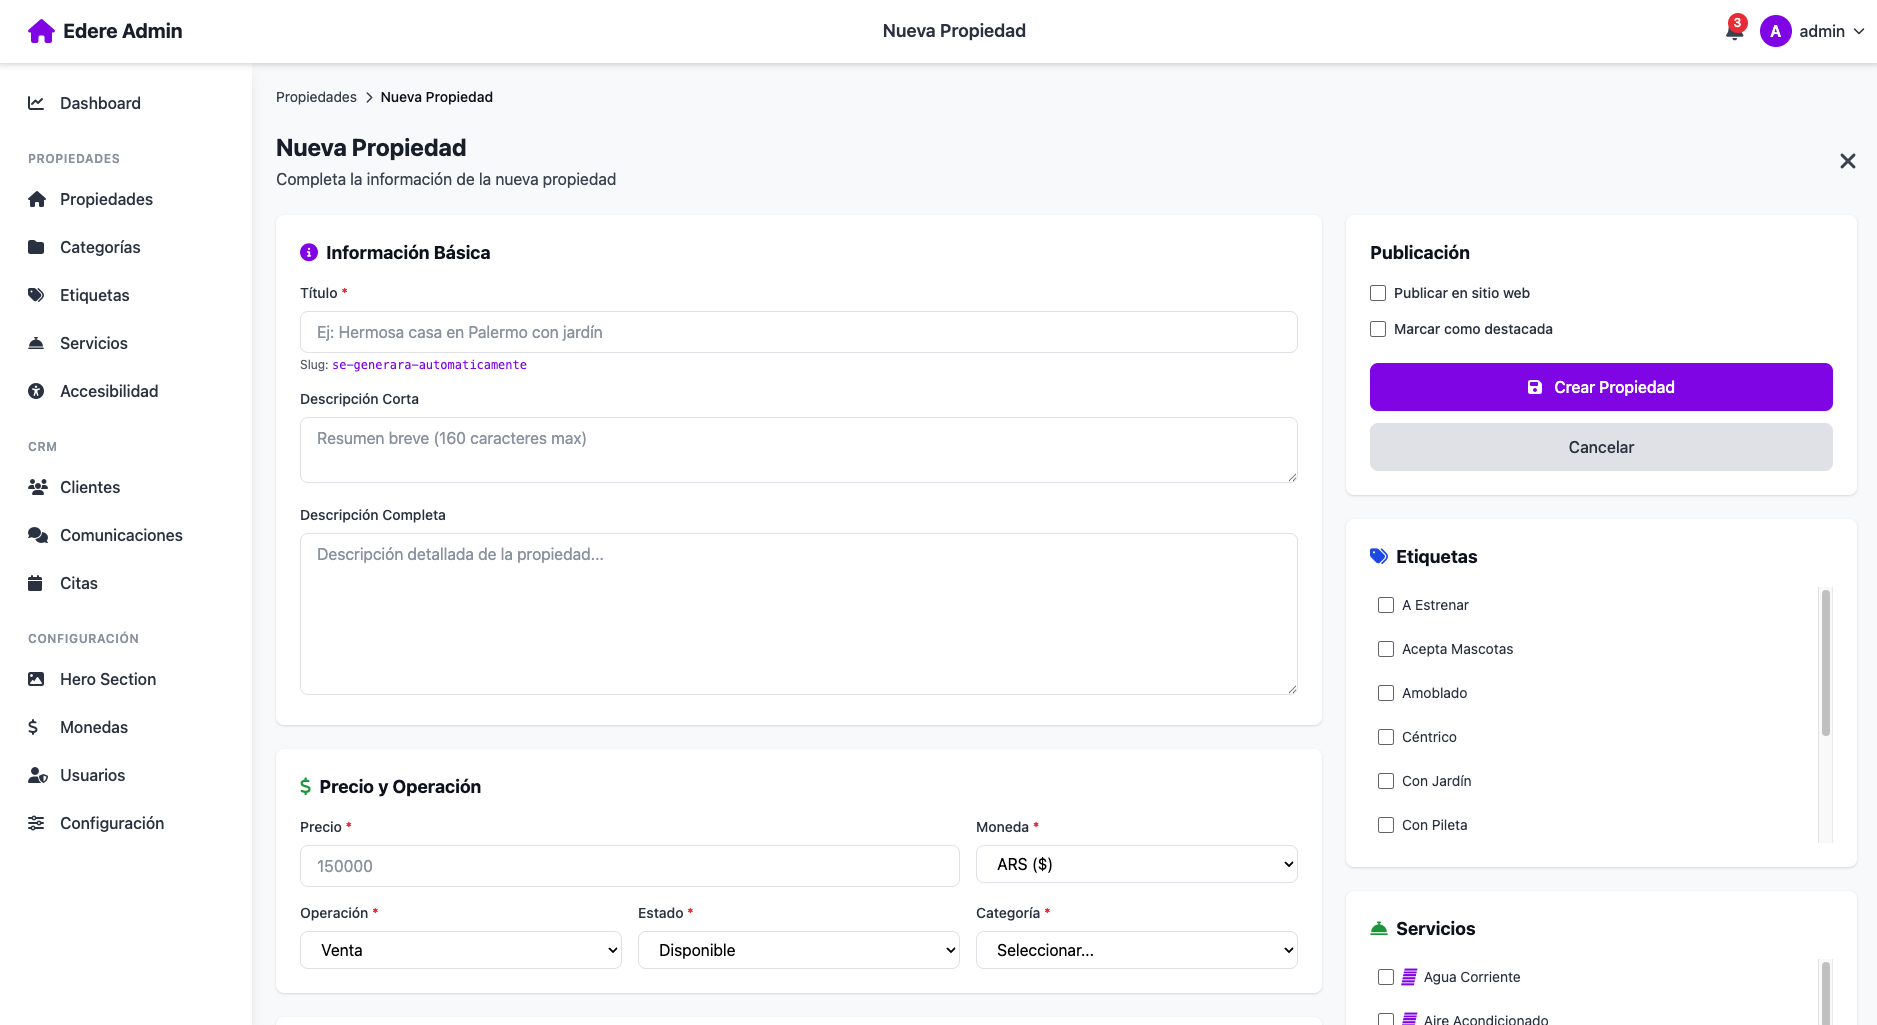The width and height of the screenshot is (1877, 1025).
Task: Go to Hero Section in sidebar
Action: [108, 679]
